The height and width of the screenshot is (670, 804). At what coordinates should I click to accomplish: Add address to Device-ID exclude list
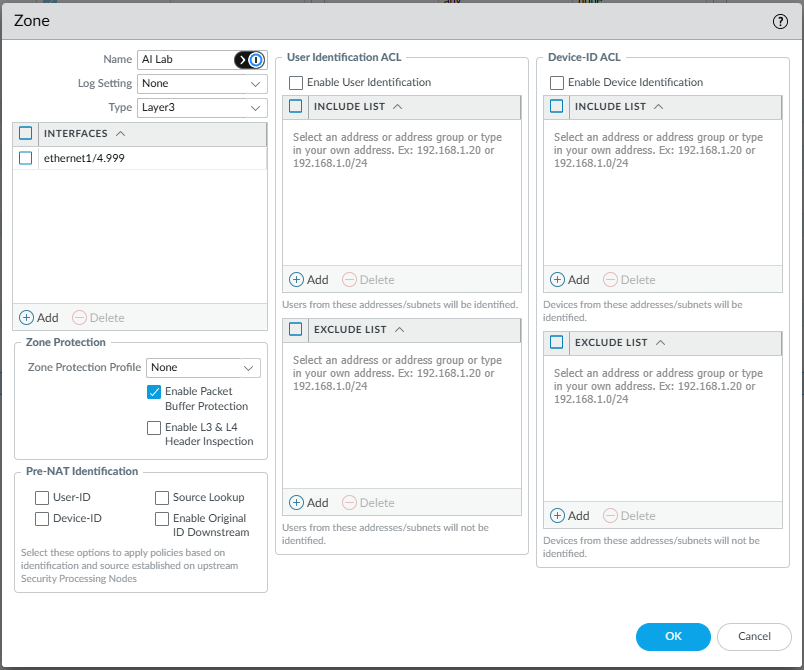point(570,516)
